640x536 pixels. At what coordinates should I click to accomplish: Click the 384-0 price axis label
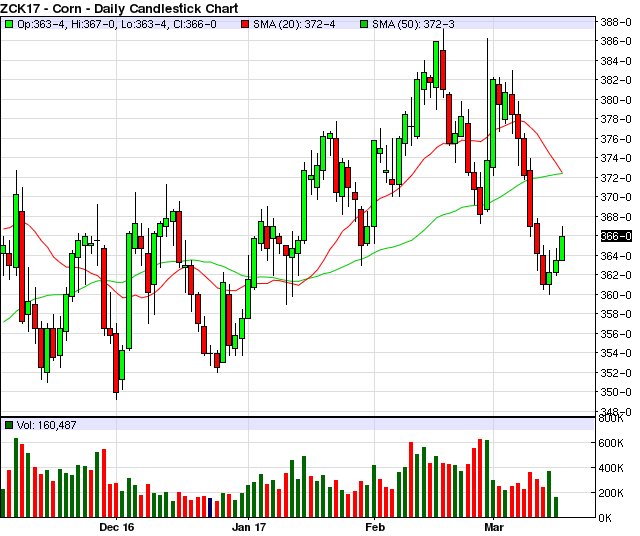(x=616, y=61)
